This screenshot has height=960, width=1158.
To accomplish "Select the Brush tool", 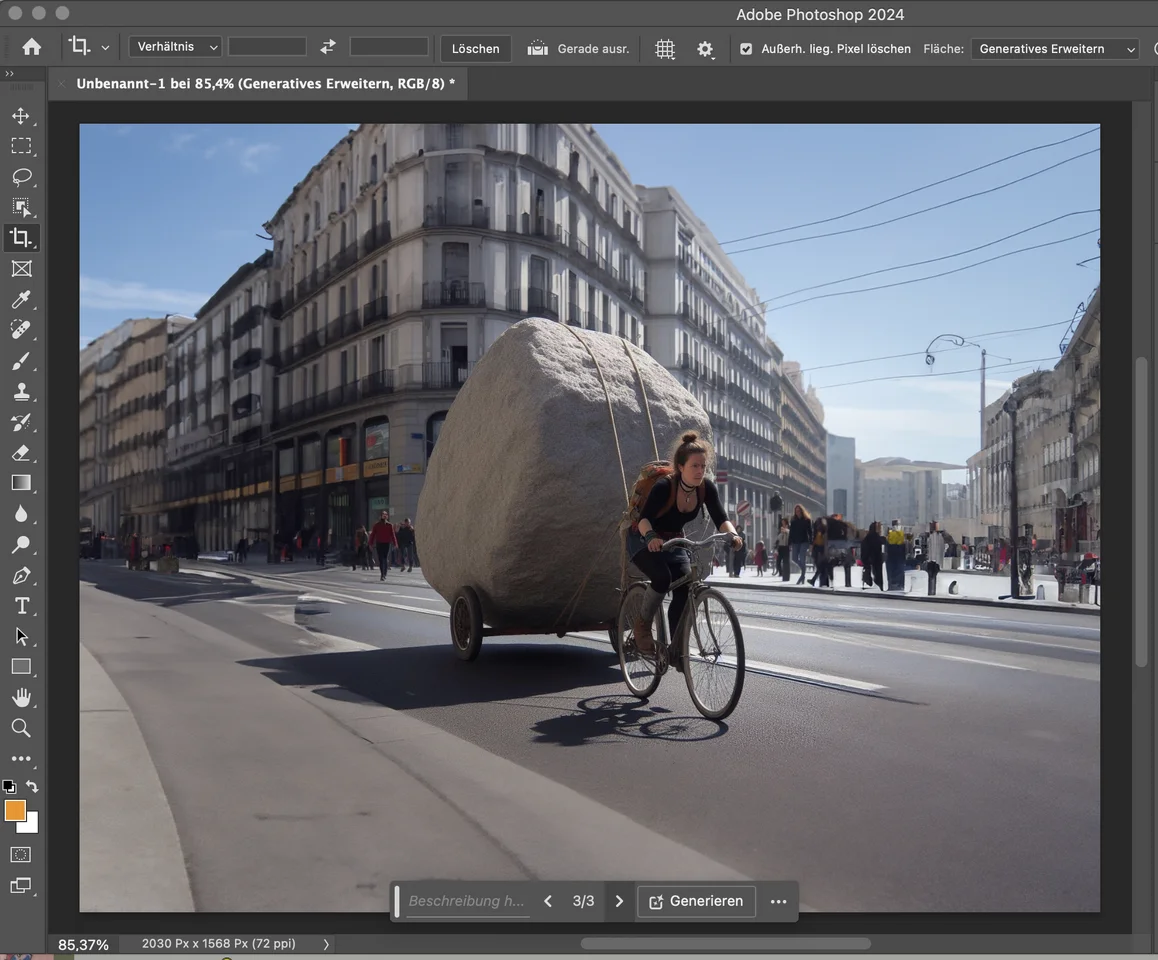I will point(21,361).
